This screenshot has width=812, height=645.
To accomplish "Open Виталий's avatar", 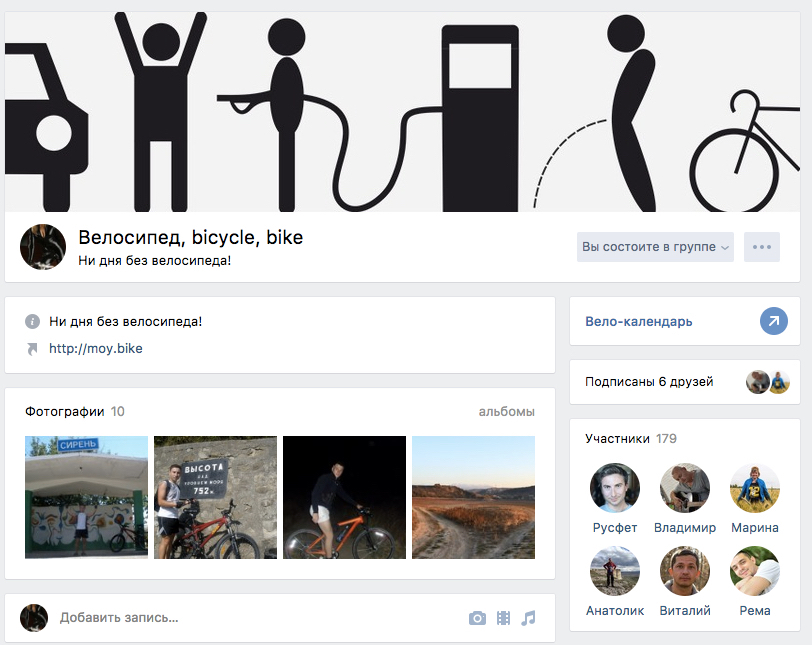I will pyautogui.click(x=685, y=571).
